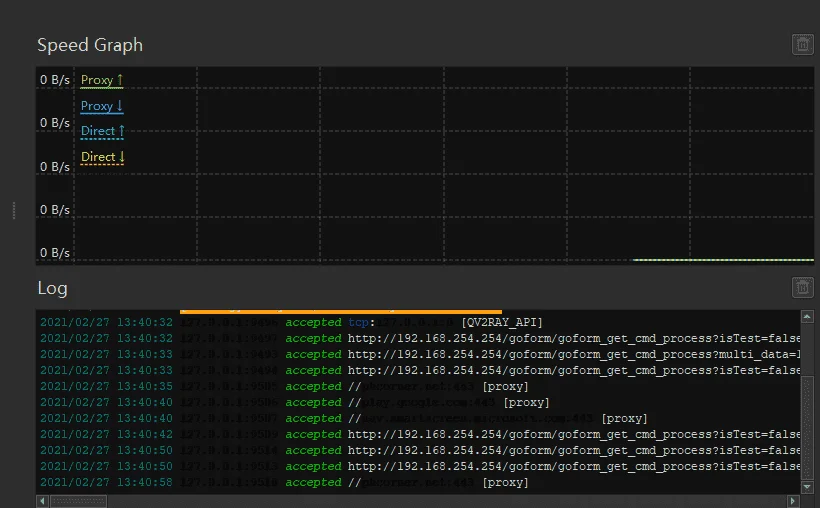Click the left panel splitter handle

pos(14,210)
